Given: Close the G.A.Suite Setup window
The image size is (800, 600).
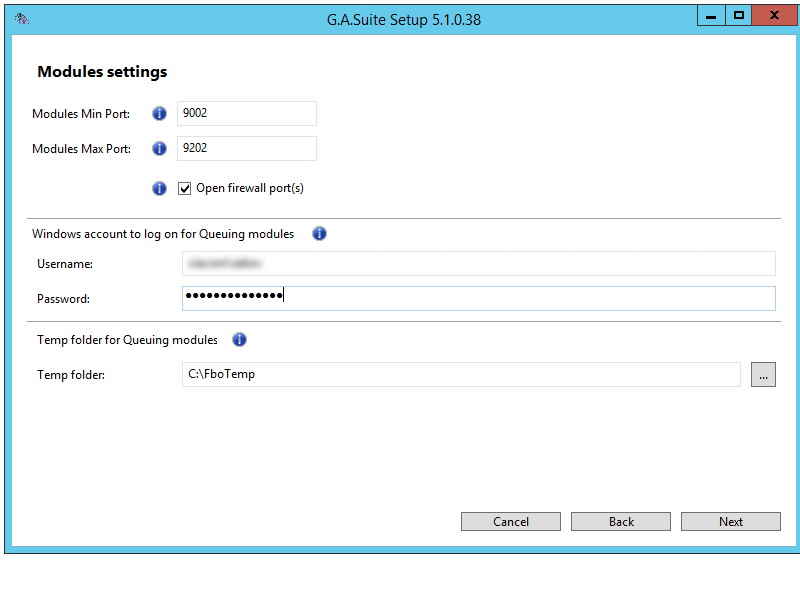Looking at the screenshot, I should tap(774, 16).
